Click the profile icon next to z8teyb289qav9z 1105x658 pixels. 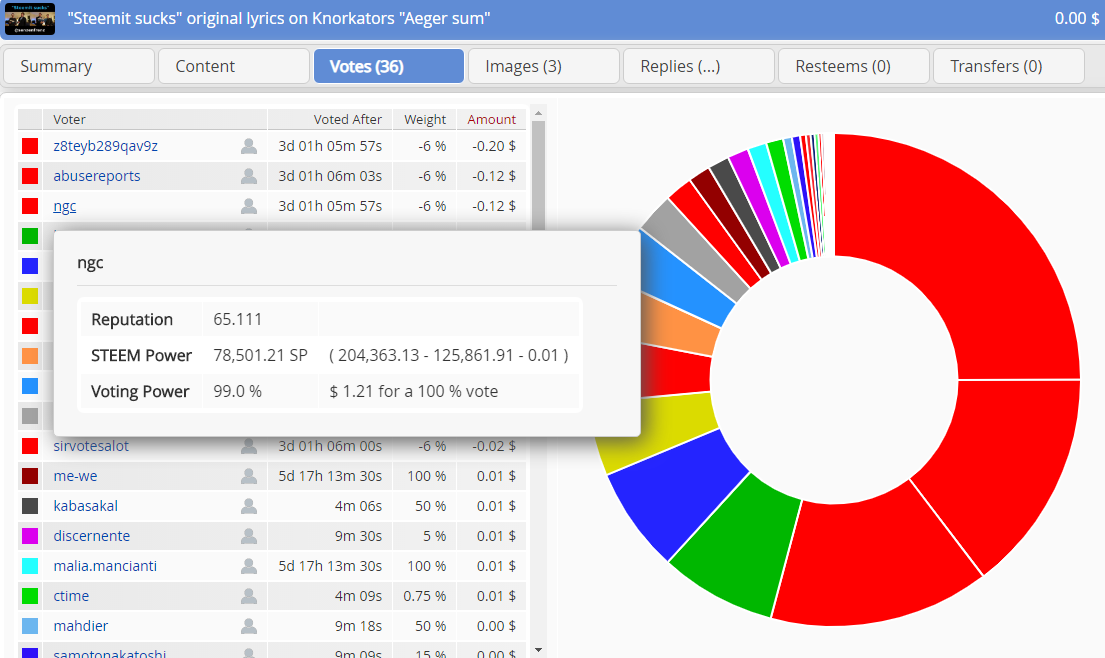click(249, 146)
